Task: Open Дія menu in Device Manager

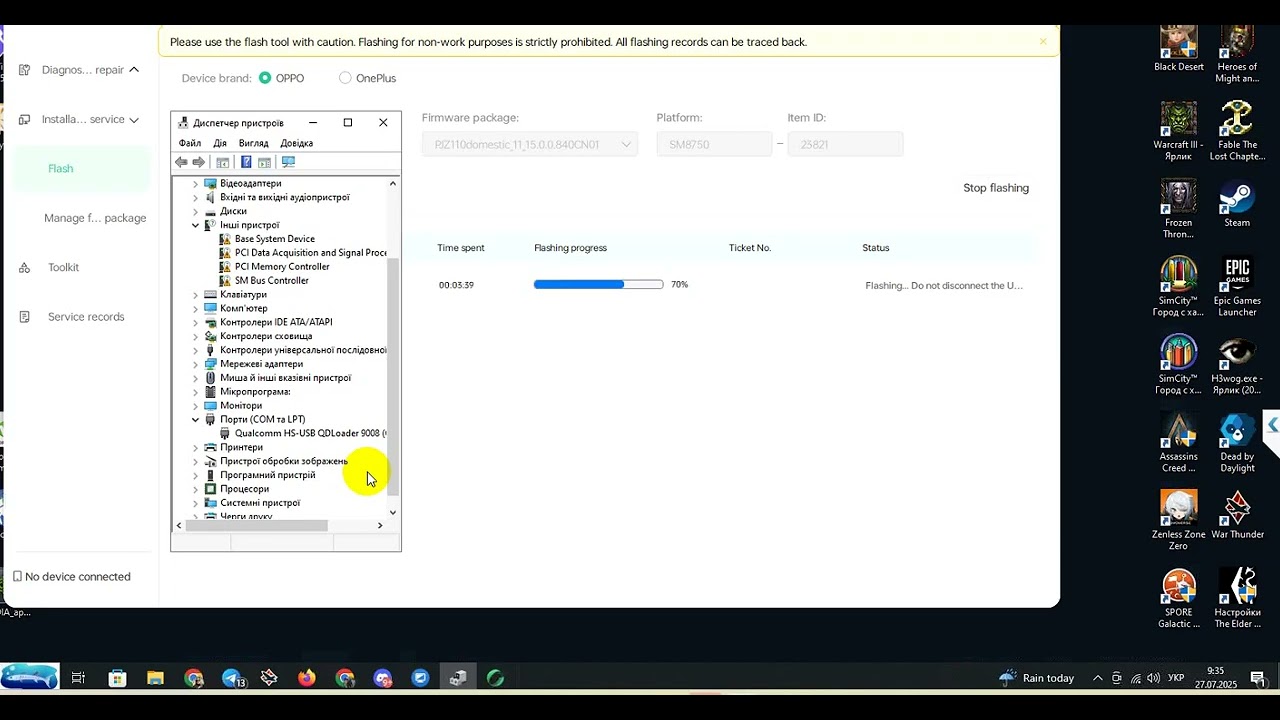Action: [x=220, y=143]
